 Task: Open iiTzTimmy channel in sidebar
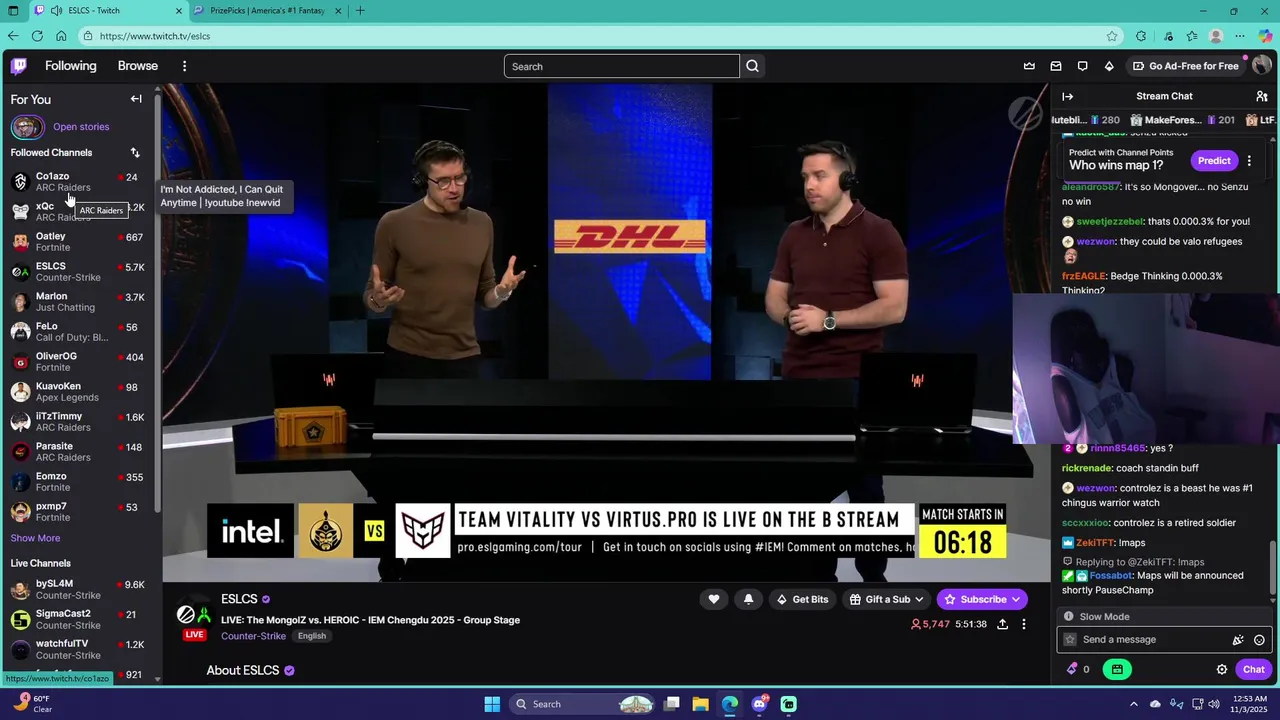(78, 422)
